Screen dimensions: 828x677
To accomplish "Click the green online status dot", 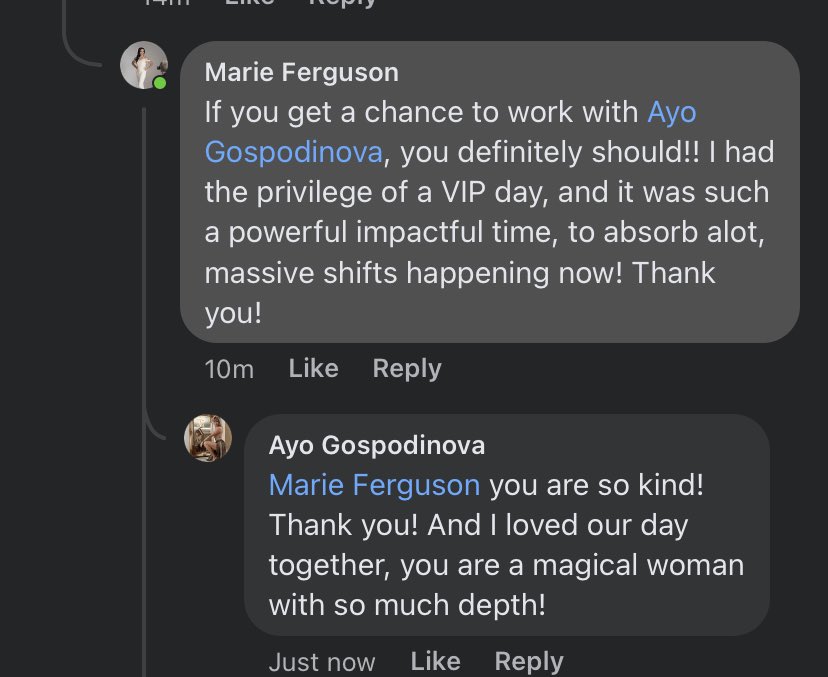I will click(160, 83).
